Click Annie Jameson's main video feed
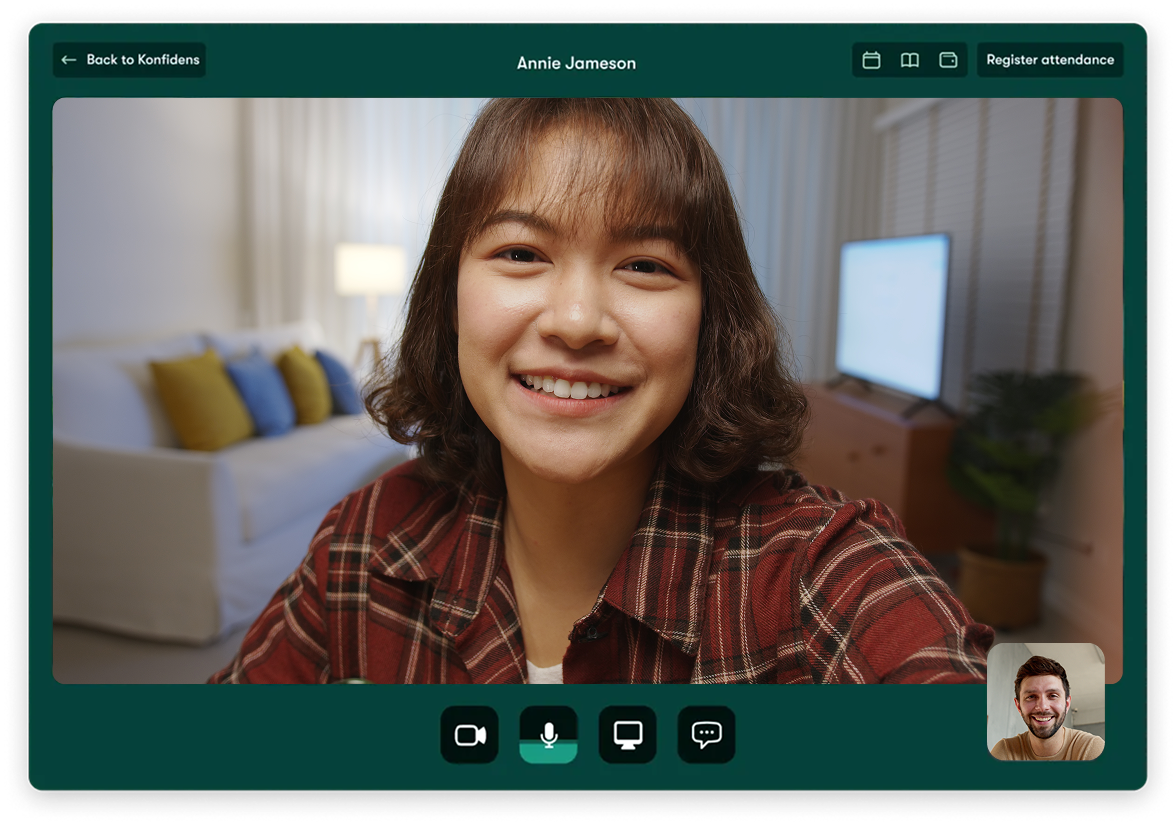The width and height of the screenshot is (1176, 825). pos(587,390)
